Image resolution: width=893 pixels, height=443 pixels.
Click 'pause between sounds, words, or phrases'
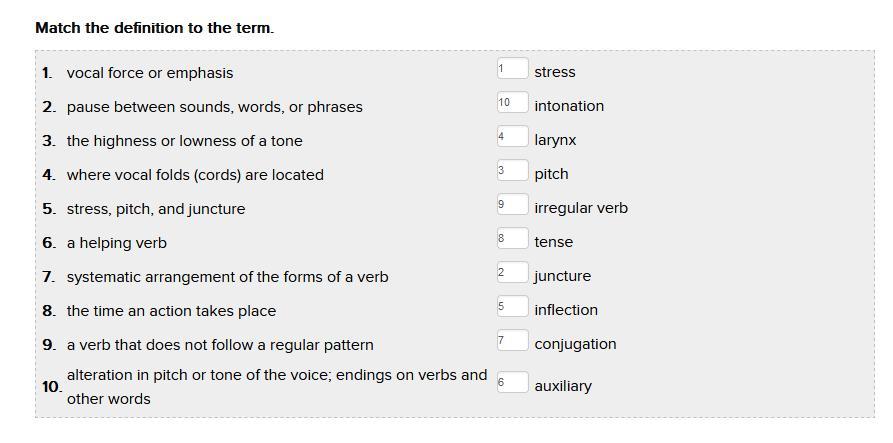(x=215, y=107)
